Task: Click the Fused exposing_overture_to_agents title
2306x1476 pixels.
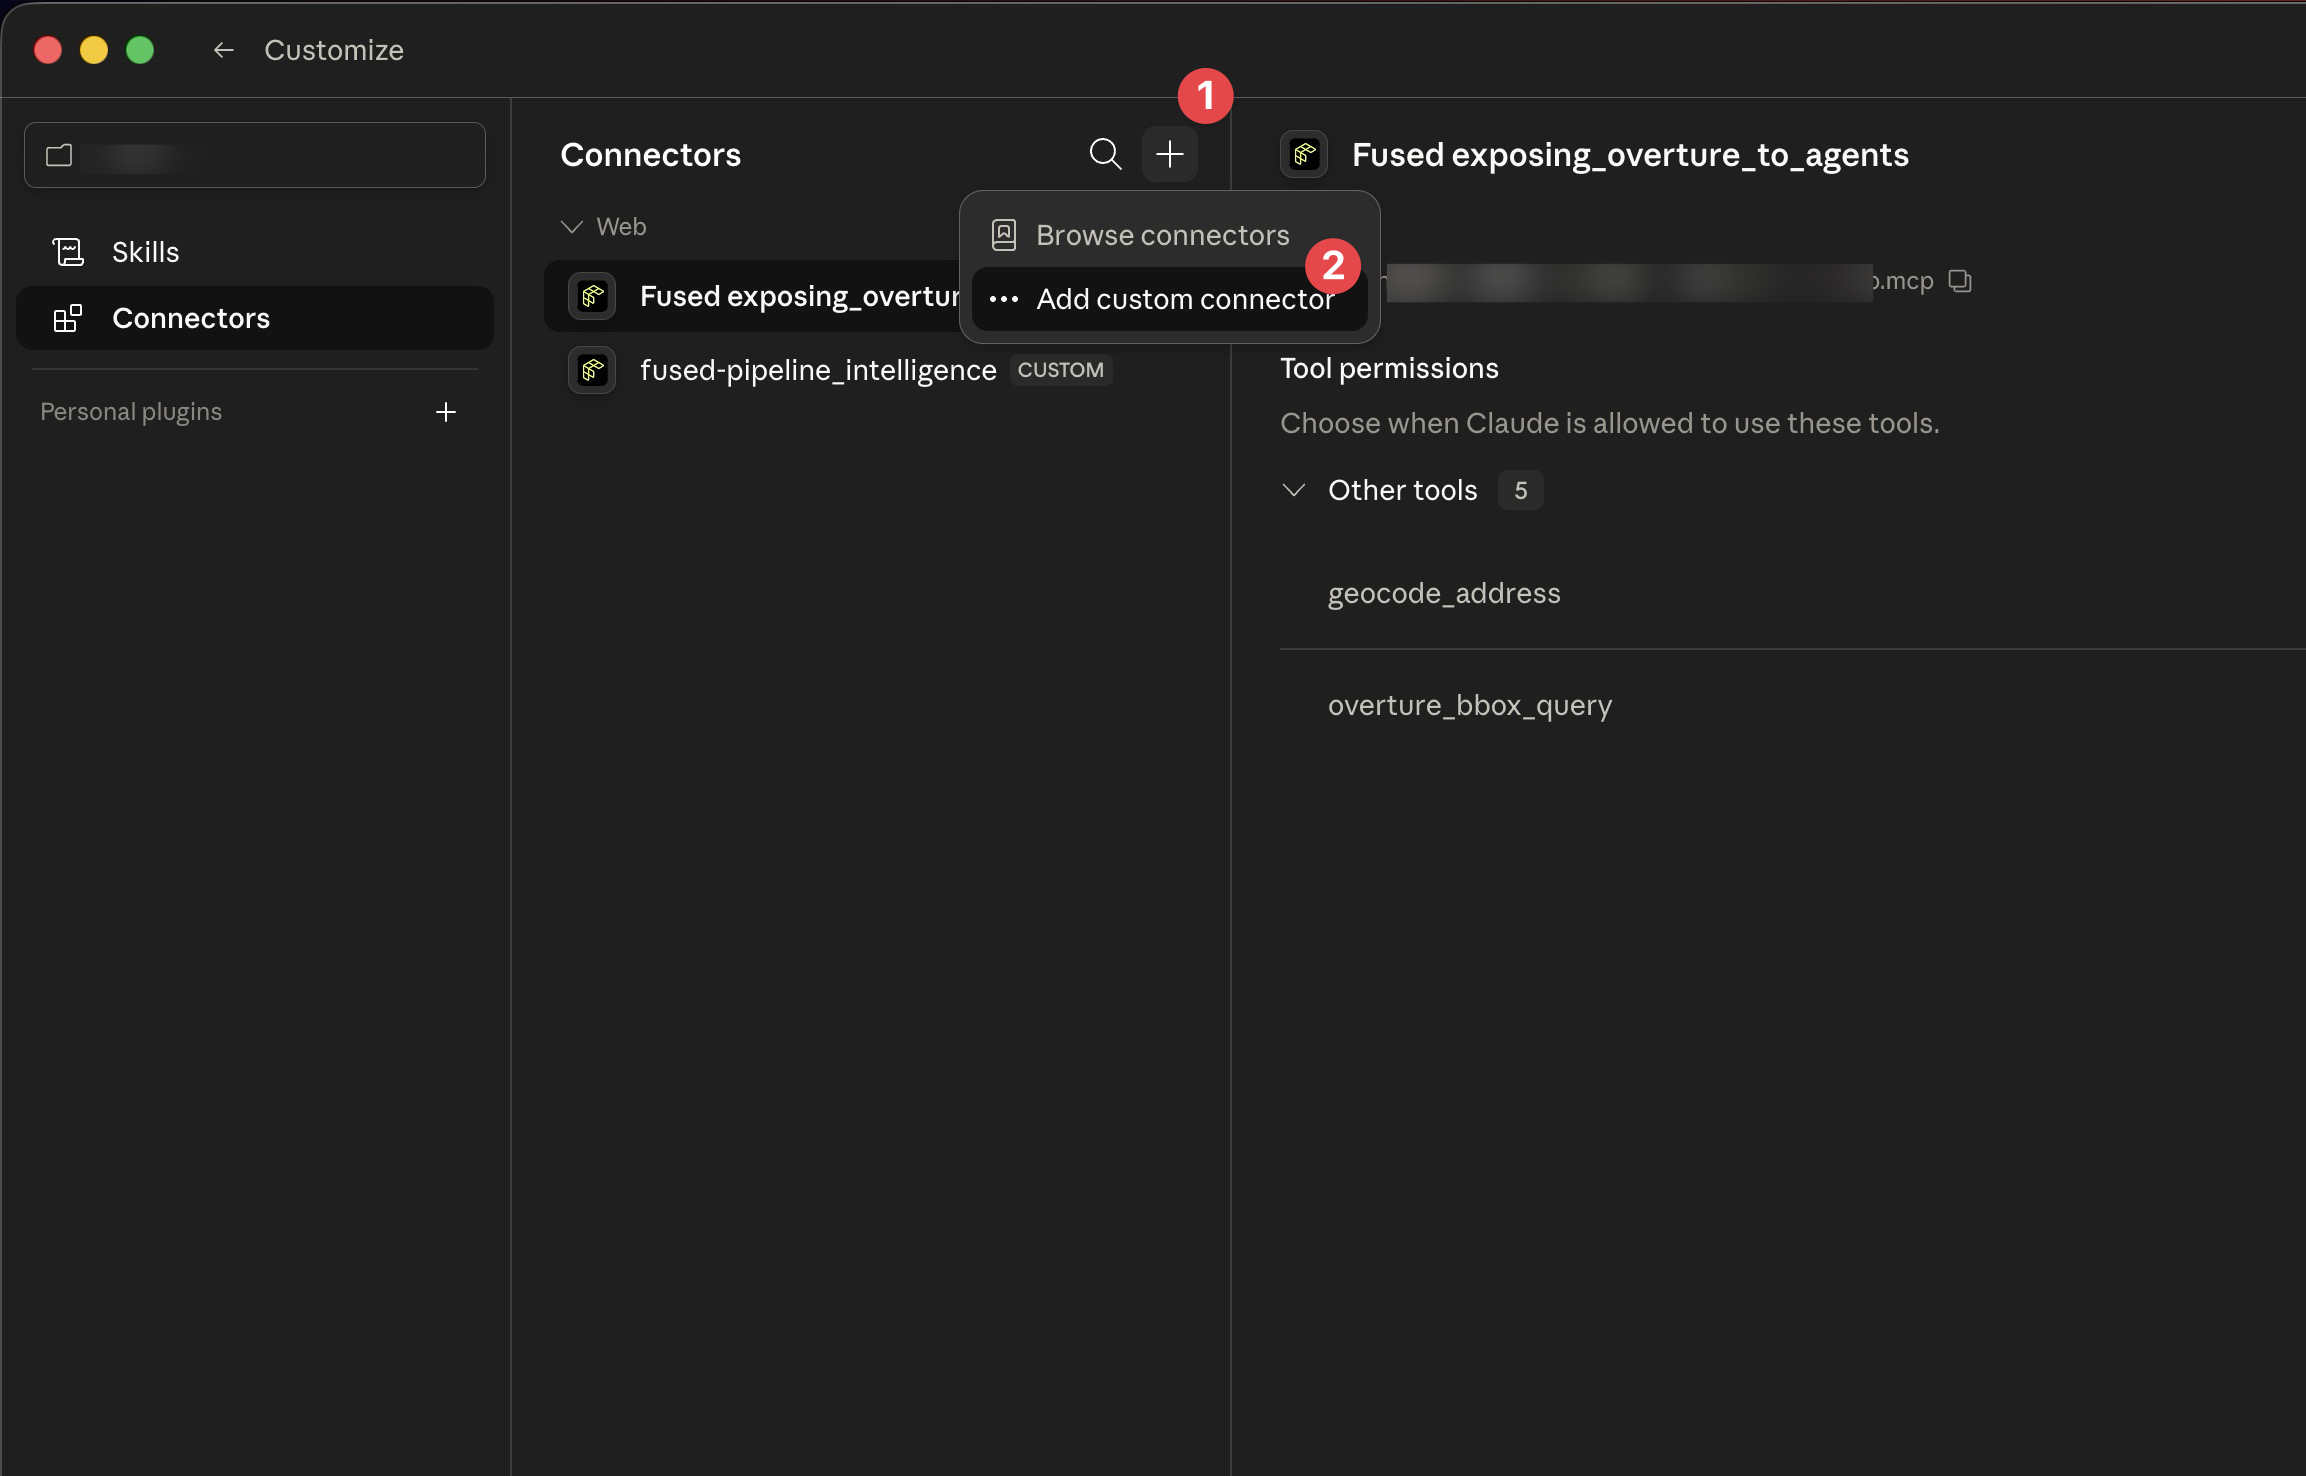Action: (x=1630, y=155)
